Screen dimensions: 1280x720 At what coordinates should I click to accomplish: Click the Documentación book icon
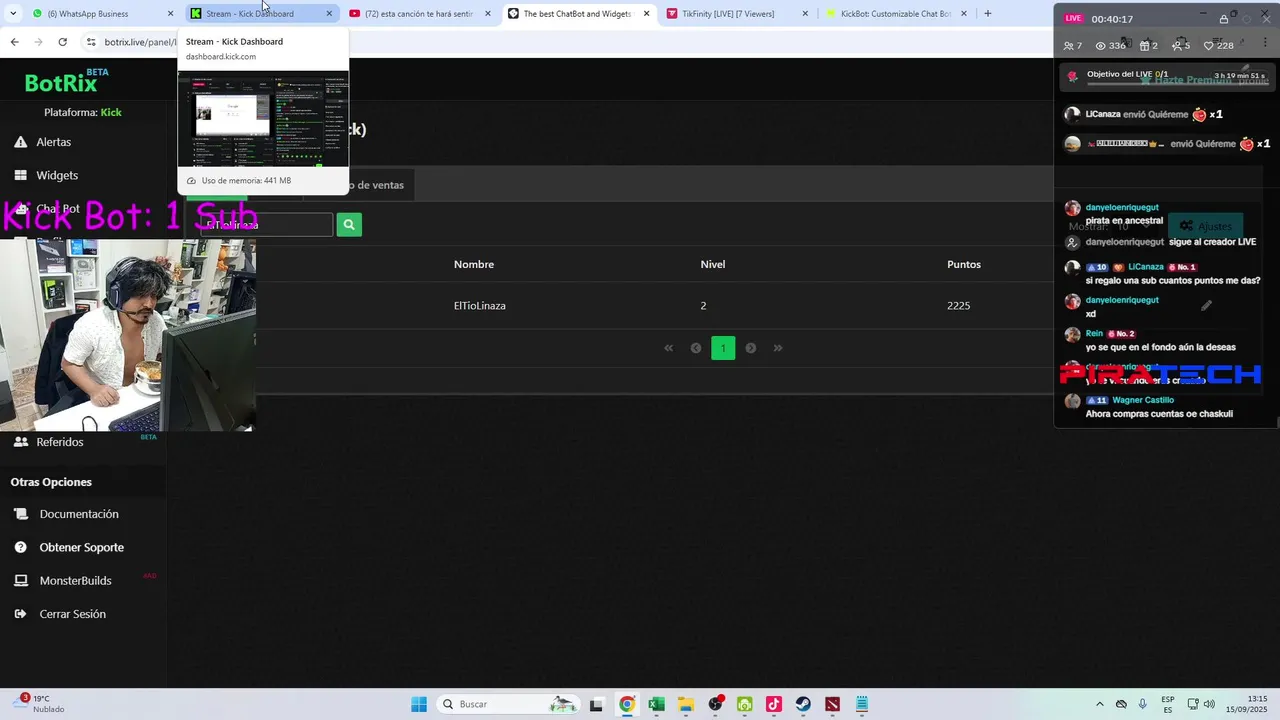coord(21,514)
